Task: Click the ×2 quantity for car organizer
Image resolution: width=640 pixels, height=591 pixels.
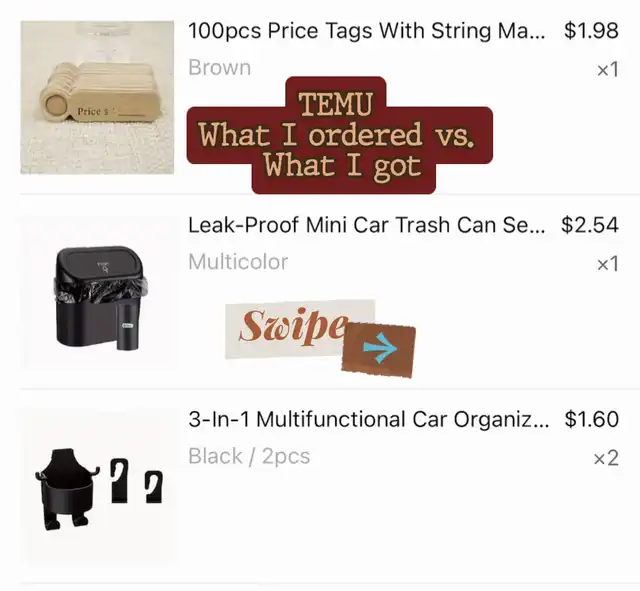Action: pos(606,458)
